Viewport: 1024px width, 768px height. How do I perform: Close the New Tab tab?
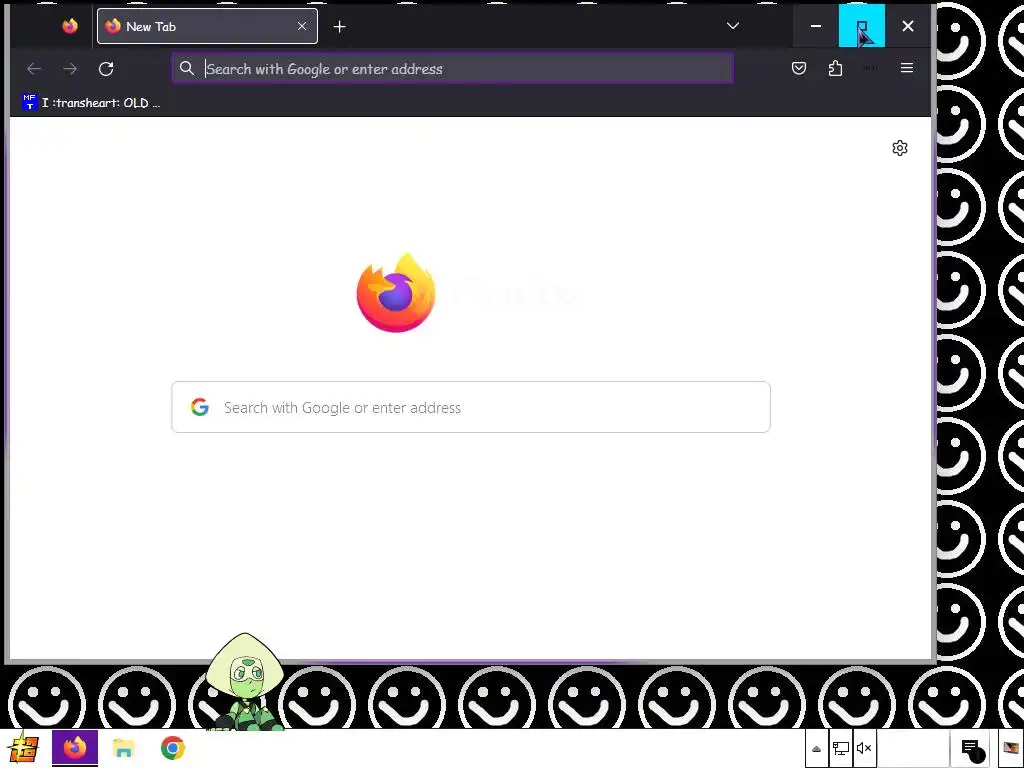pyautogui.click(x=302, y=26)
